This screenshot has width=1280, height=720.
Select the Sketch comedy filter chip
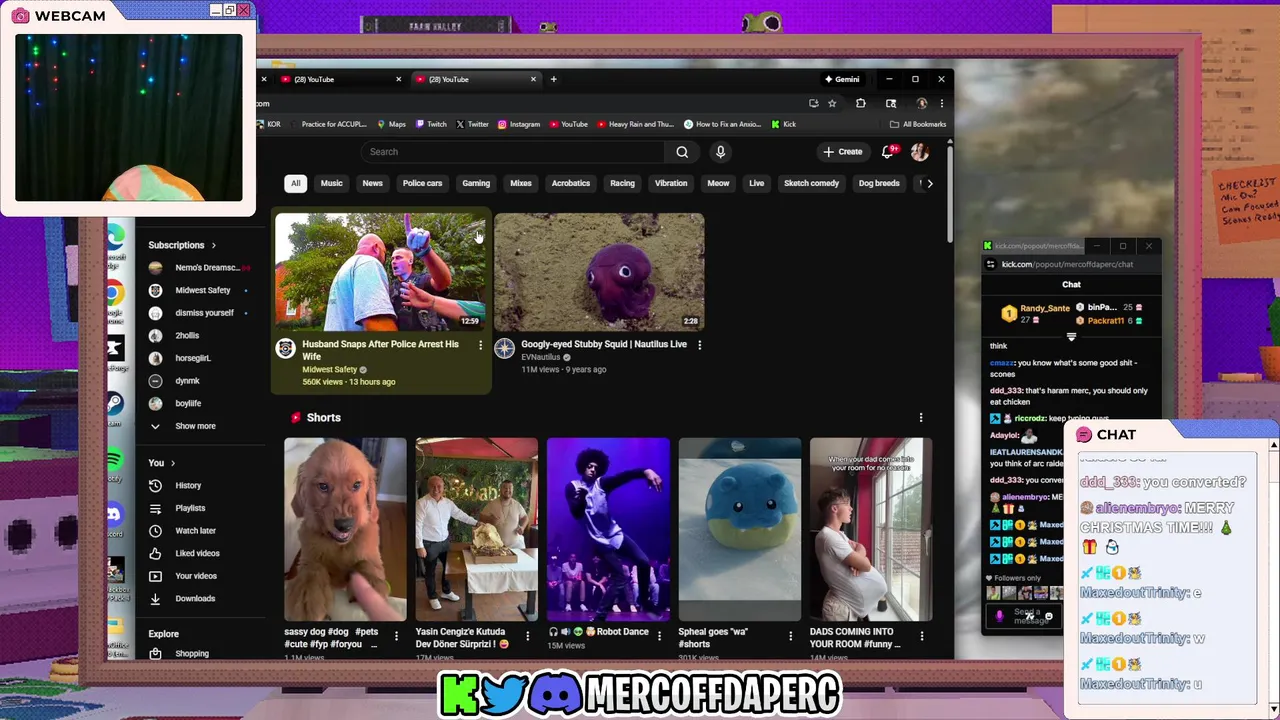coord(811,183)
